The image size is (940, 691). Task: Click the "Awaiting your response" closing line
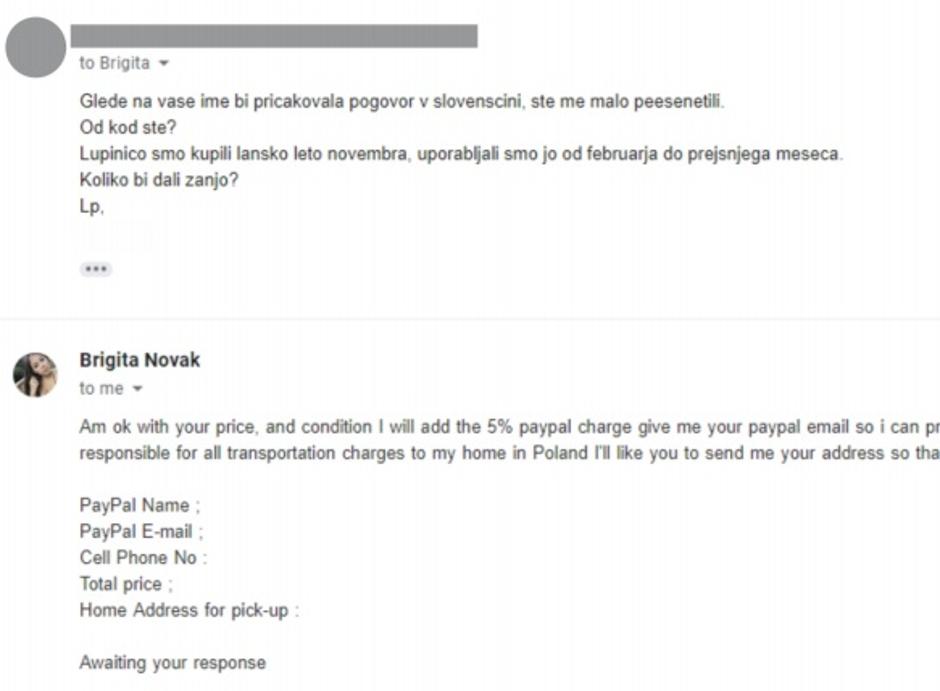(x=172, y=662)
